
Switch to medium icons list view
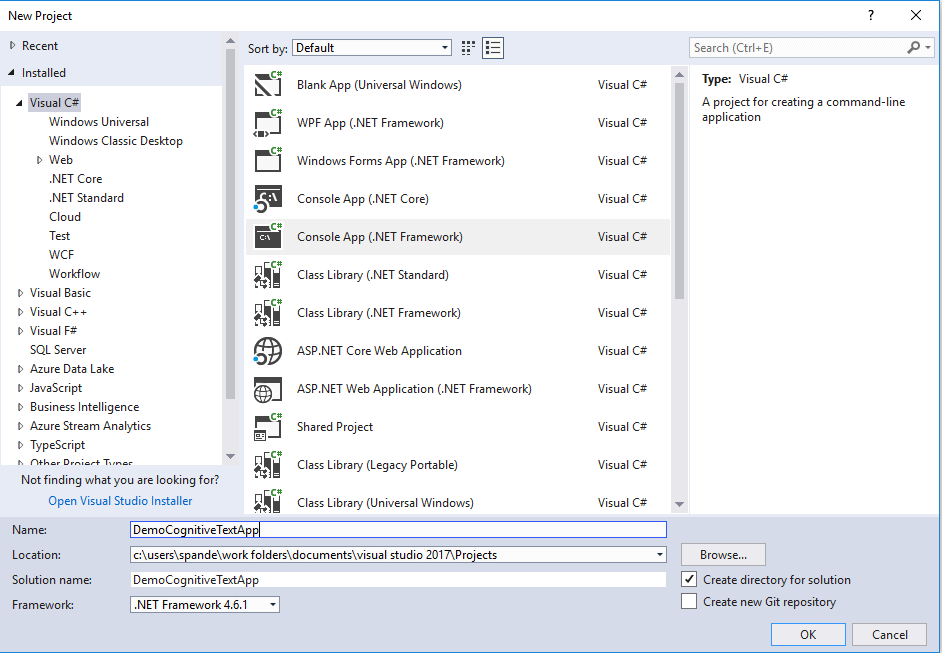[493, 48]
